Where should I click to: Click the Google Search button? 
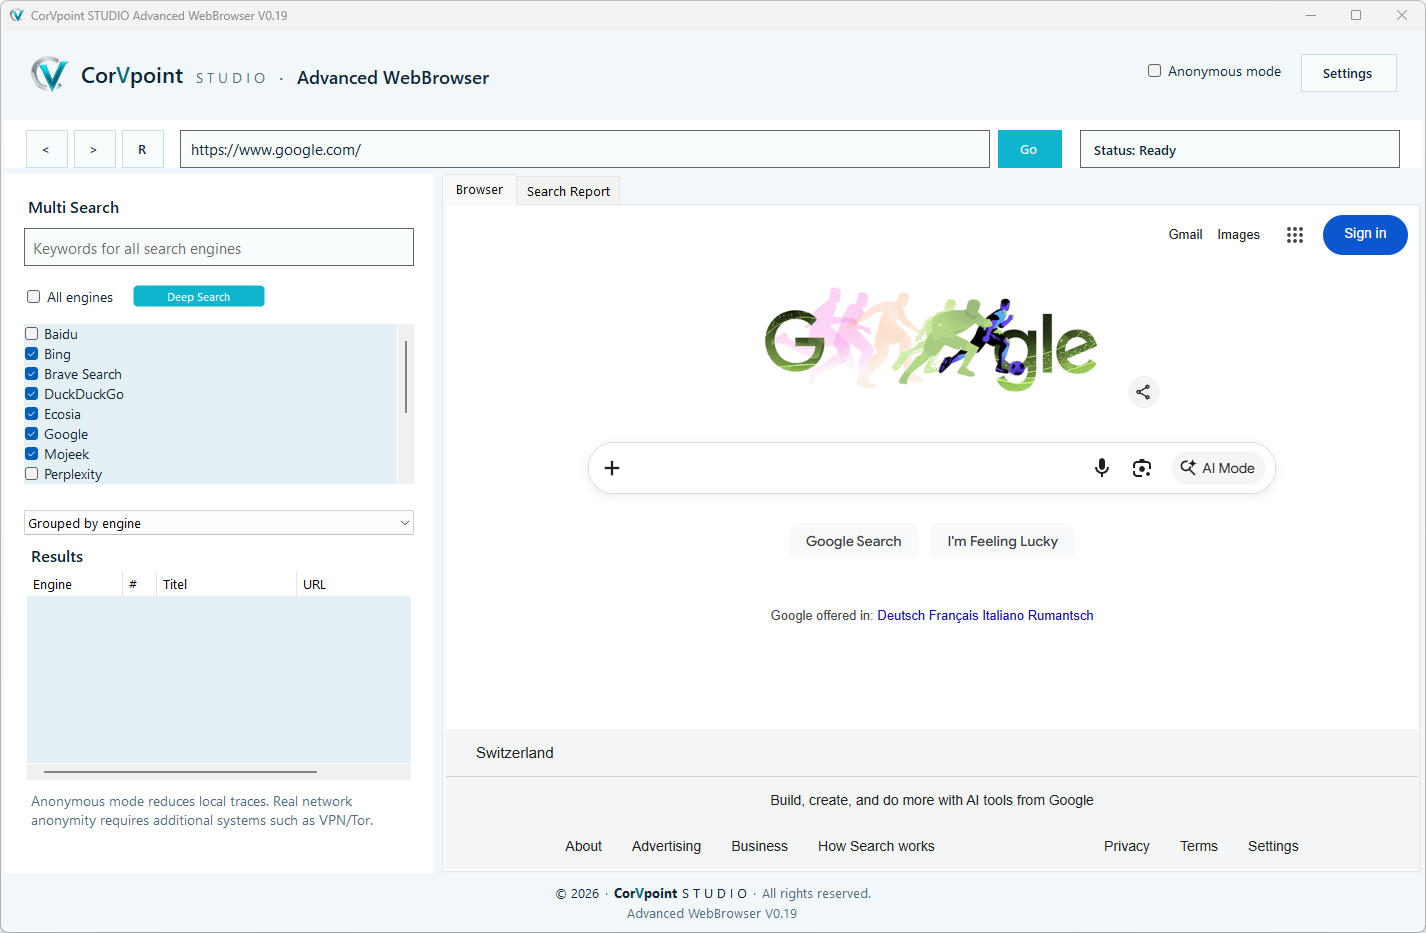854,541
